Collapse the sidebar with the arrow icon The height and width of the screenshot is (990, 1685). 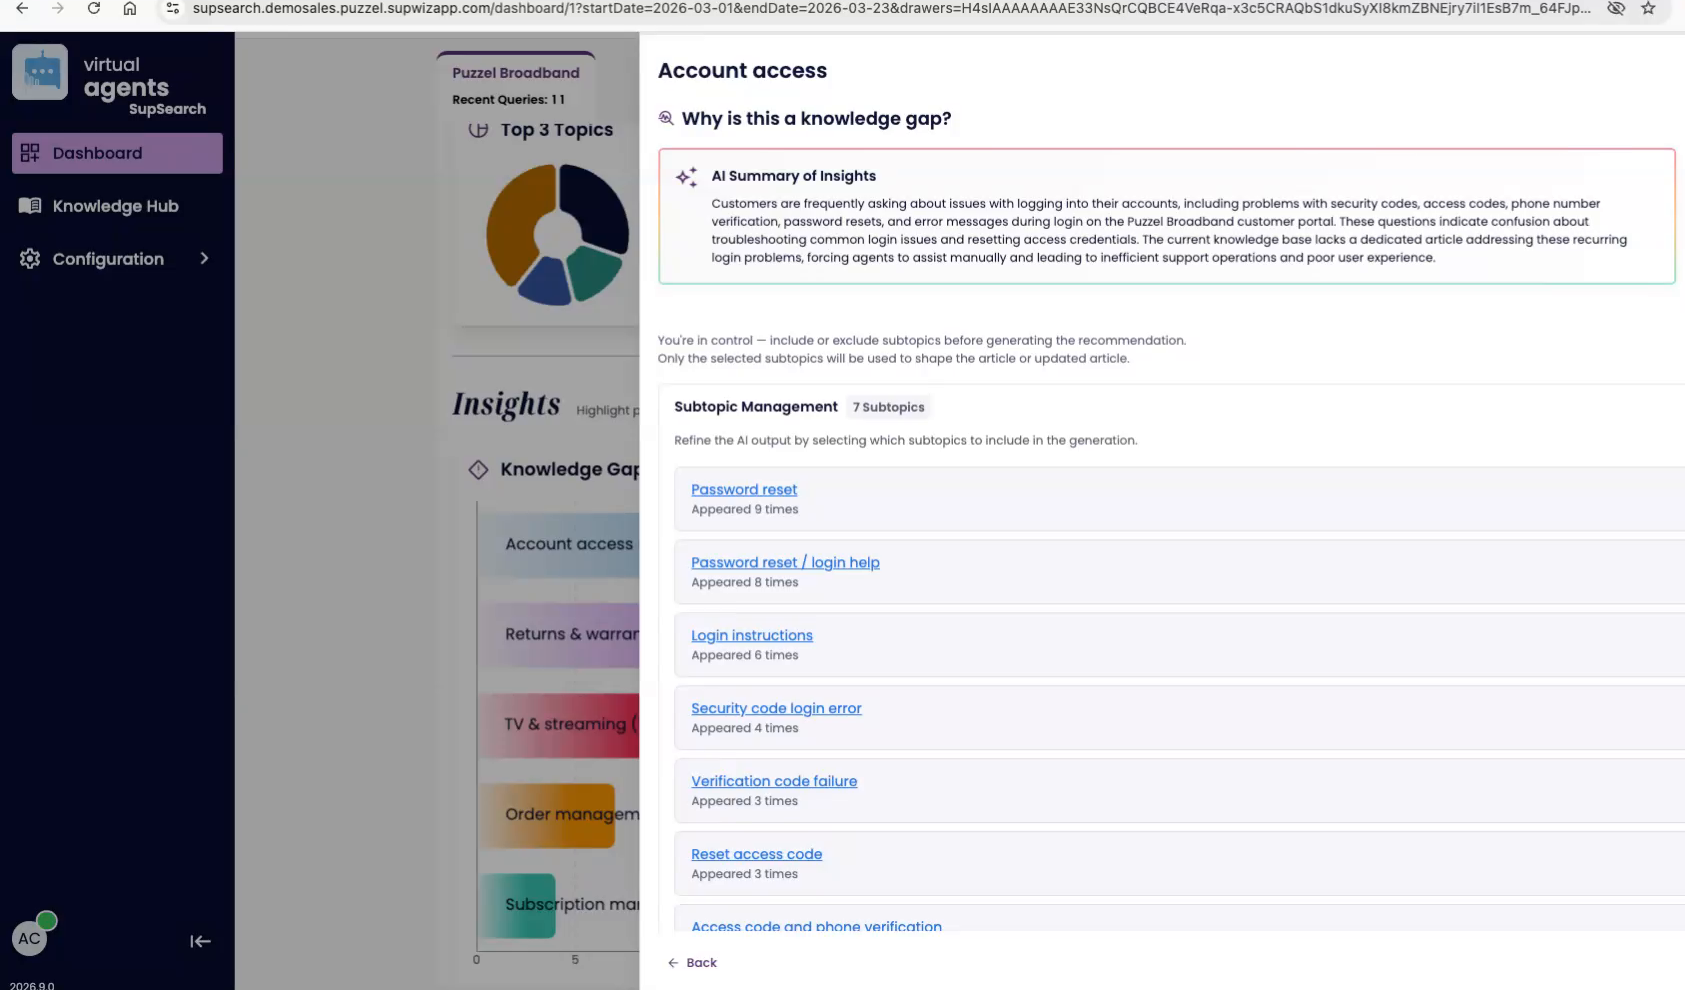pos(200,941)
